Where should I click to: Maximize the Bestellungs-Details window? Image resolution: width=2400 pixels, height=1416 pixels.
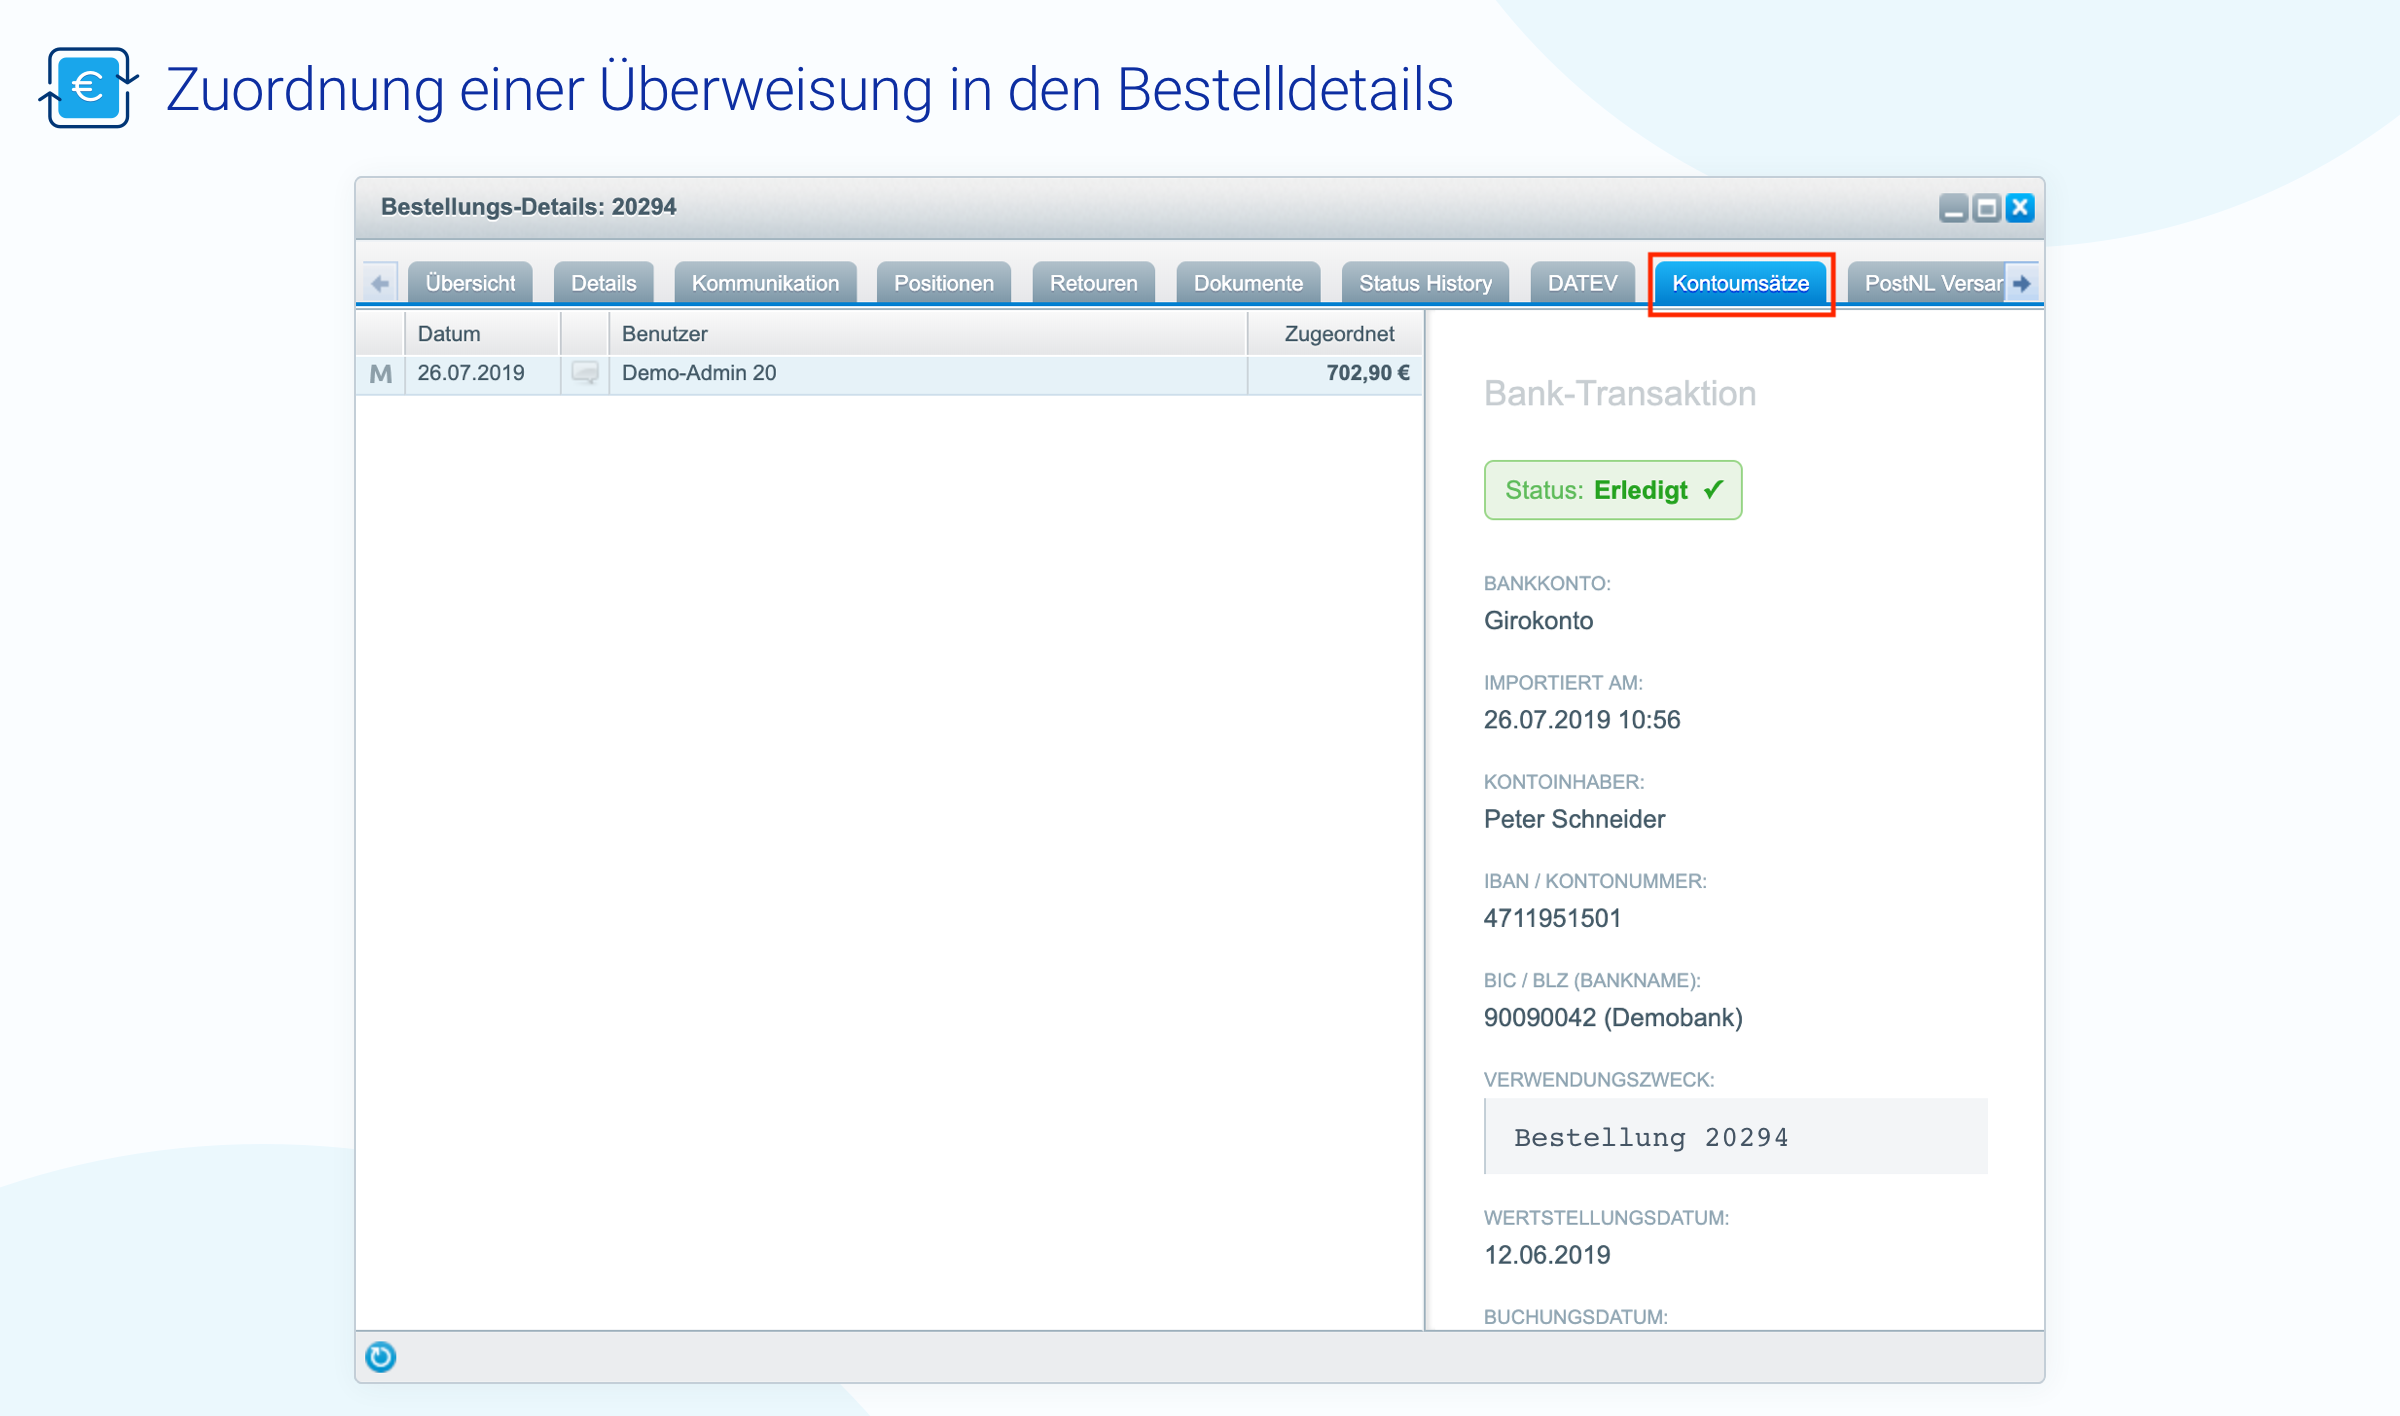[x=1986, y=208]
